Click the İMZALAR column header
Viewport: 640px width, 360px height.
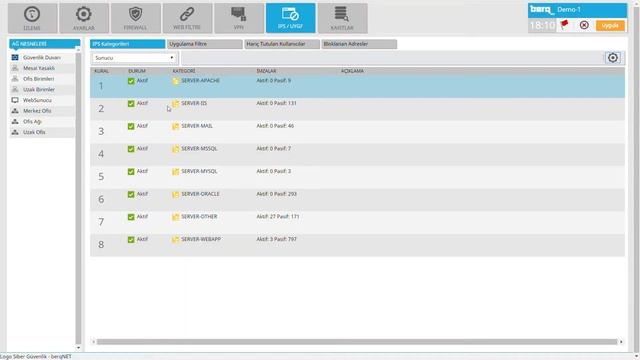click(x=267, y=71)
